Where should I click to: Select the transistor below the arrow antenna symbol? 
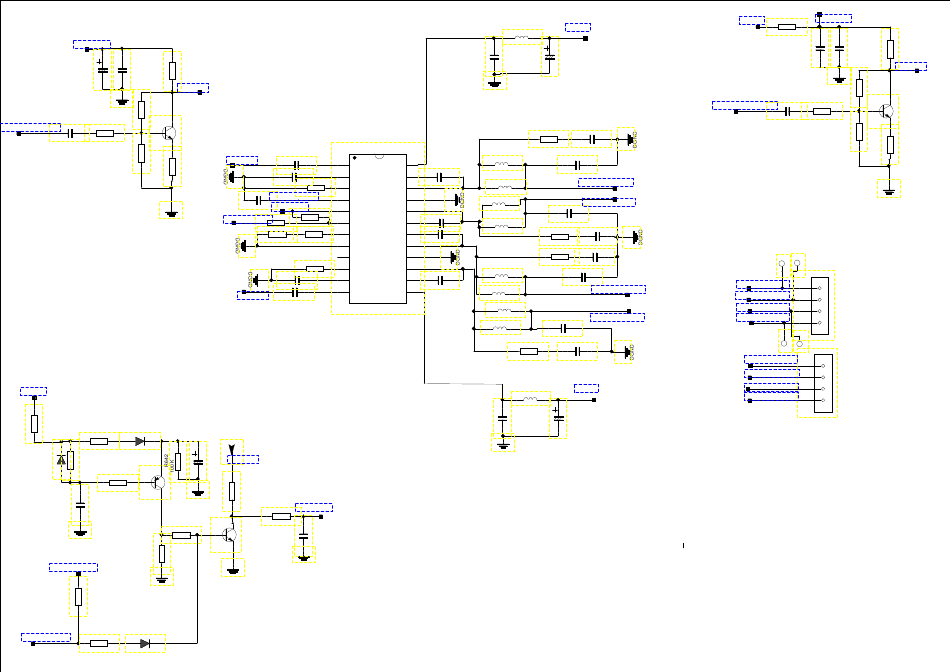click(x=229, y=534)
